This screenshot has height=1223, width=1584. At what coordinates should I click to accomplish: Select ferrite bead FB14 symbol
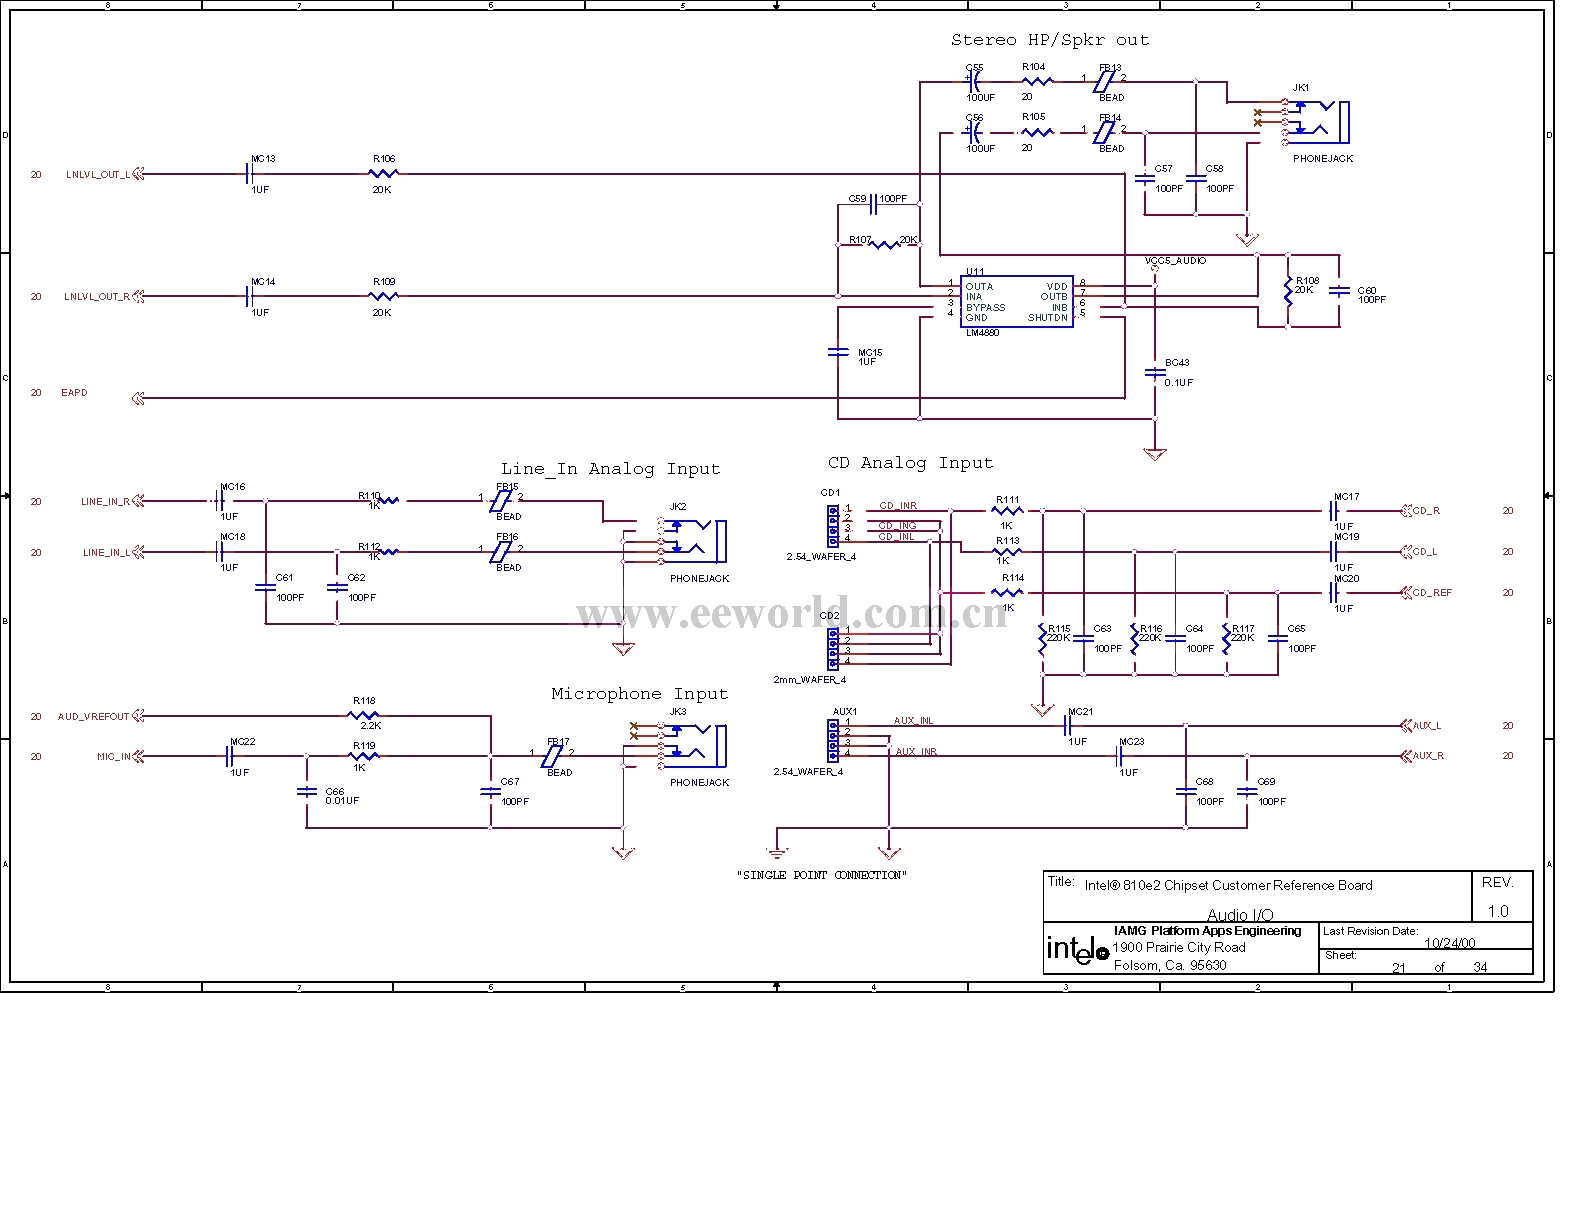pyautogui.click(x=1105, y=131)
